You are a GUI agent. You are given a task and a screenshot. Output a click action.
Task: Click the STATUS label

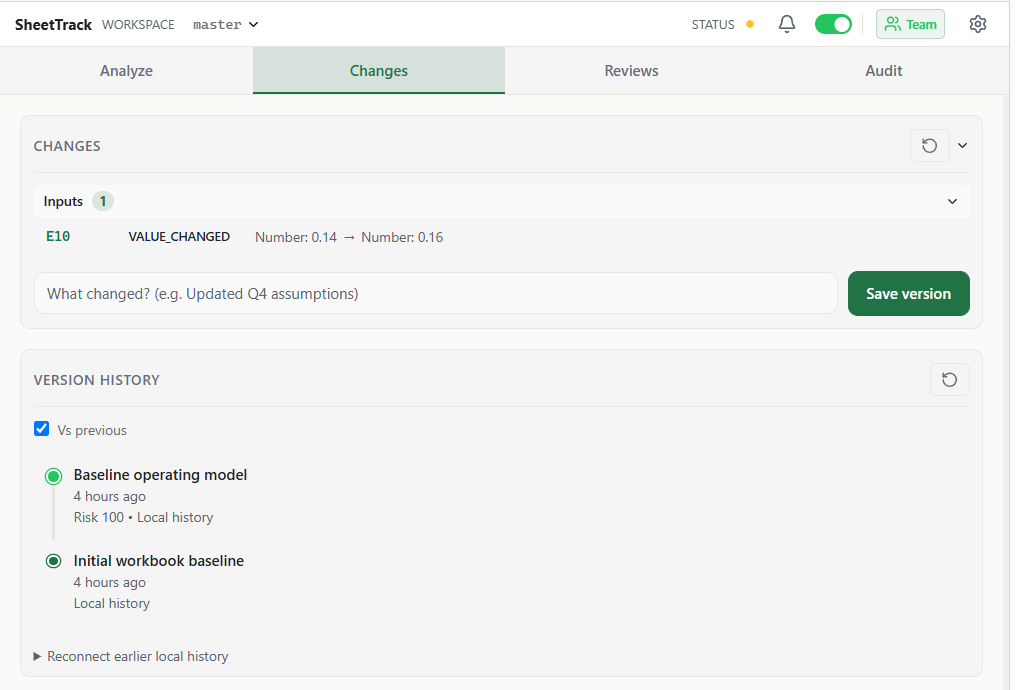[x=713, y=25]
